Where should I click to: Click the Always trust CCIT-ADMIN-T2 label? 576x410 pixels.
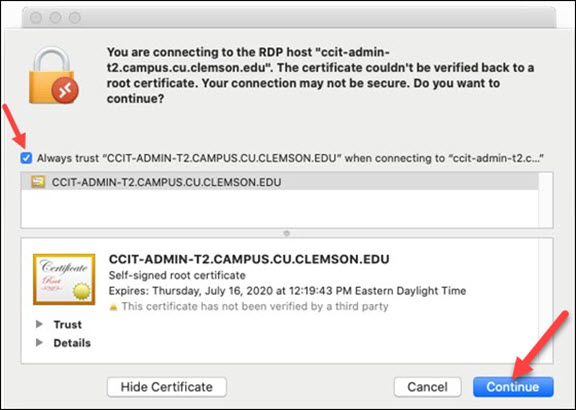coord(290,158)
